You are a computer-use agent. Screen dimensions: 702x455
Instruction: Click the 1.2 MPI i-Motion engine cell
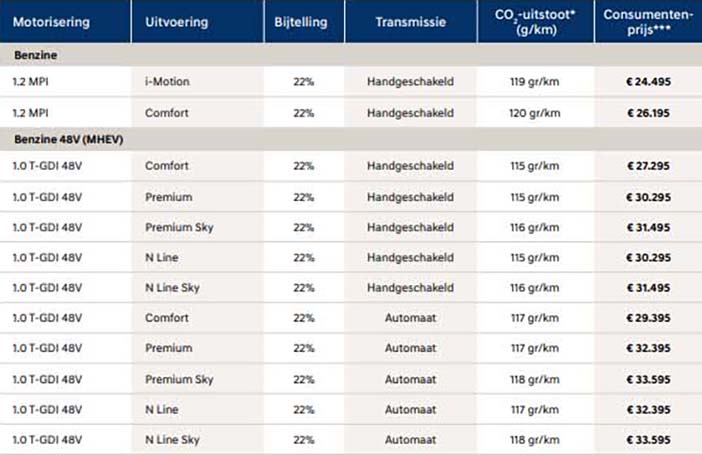tap(65, 82)
